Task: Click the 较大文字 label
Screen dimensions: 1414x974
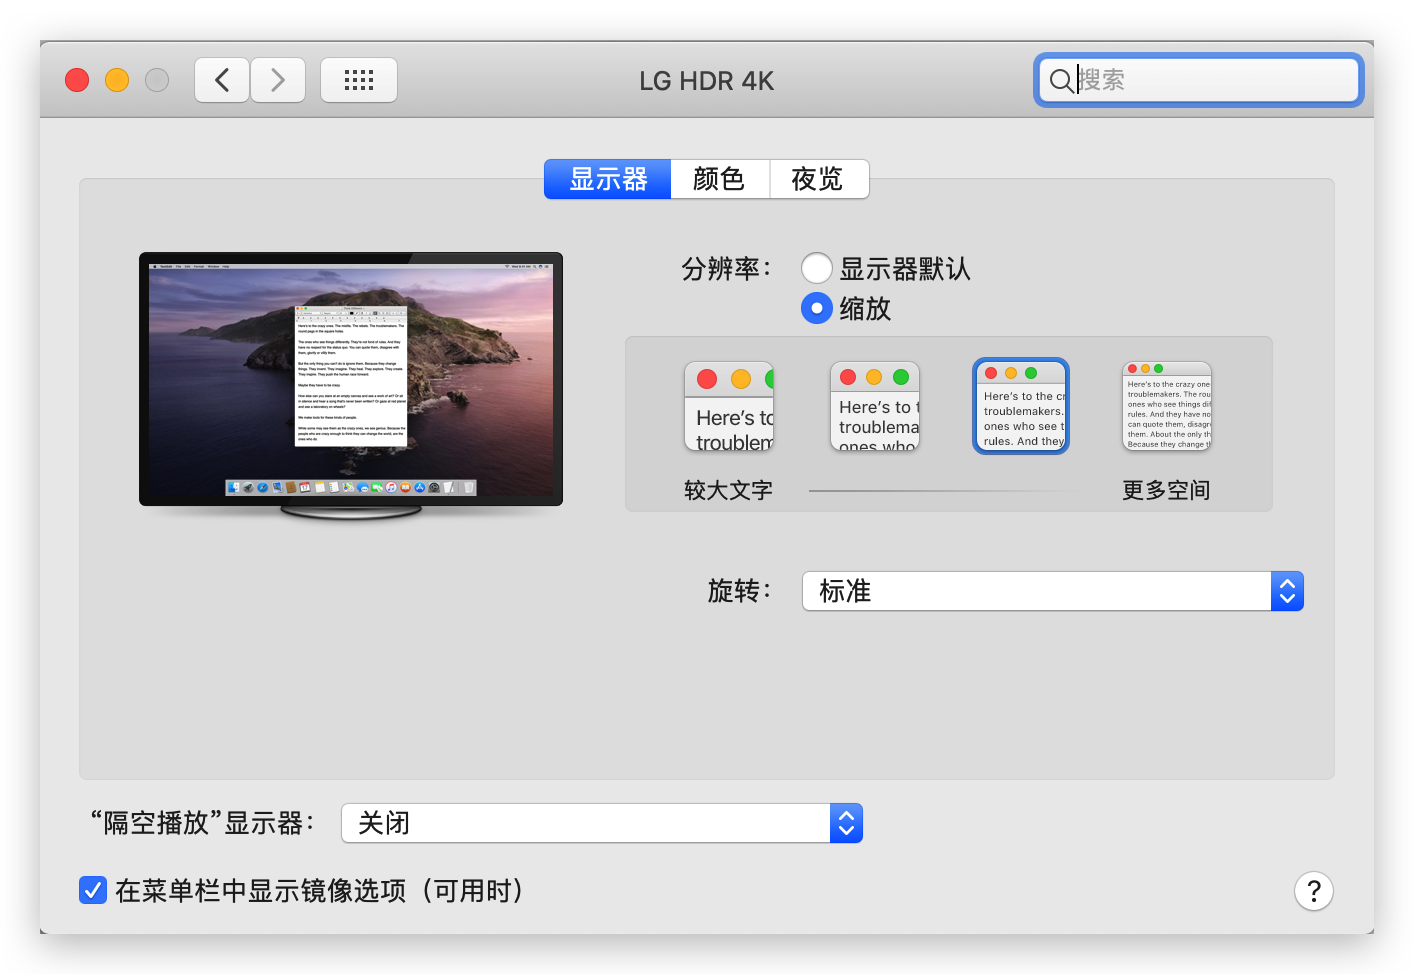Action: pyautogui.click(x=728, y=490)
